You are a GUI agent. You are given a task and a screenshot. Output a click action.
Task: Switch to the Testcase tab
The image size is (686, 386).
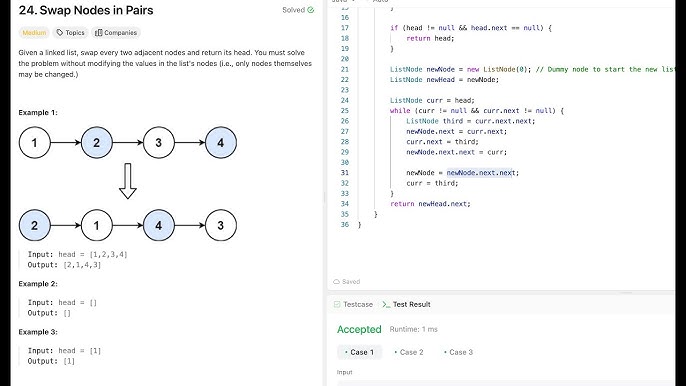pyautogui.click(x=353, y=304)
